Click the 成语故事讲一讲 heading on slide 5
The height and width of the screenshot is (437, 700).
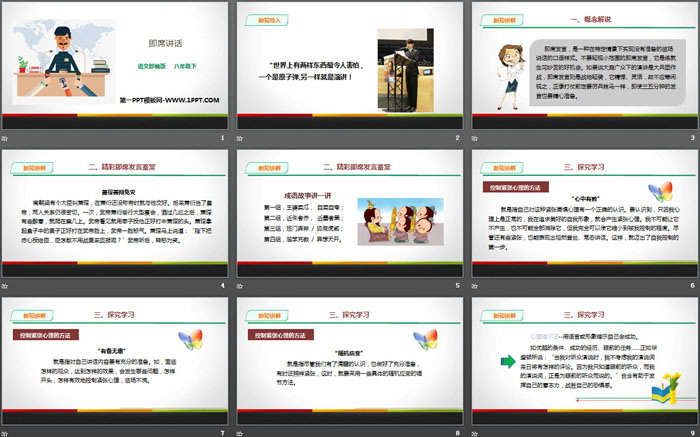pyautogui.click(x=308, y=195)
